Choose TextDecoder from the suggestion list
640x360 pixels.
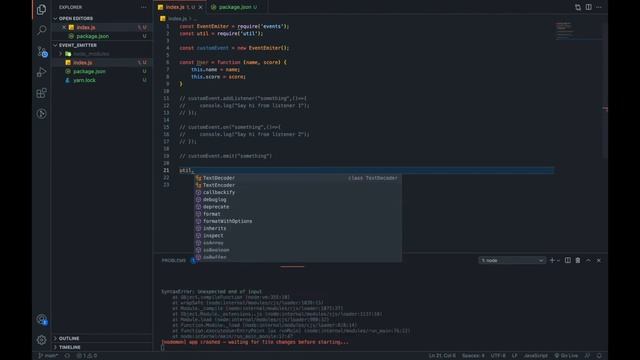pyautogui.click(x=298, y=178)
